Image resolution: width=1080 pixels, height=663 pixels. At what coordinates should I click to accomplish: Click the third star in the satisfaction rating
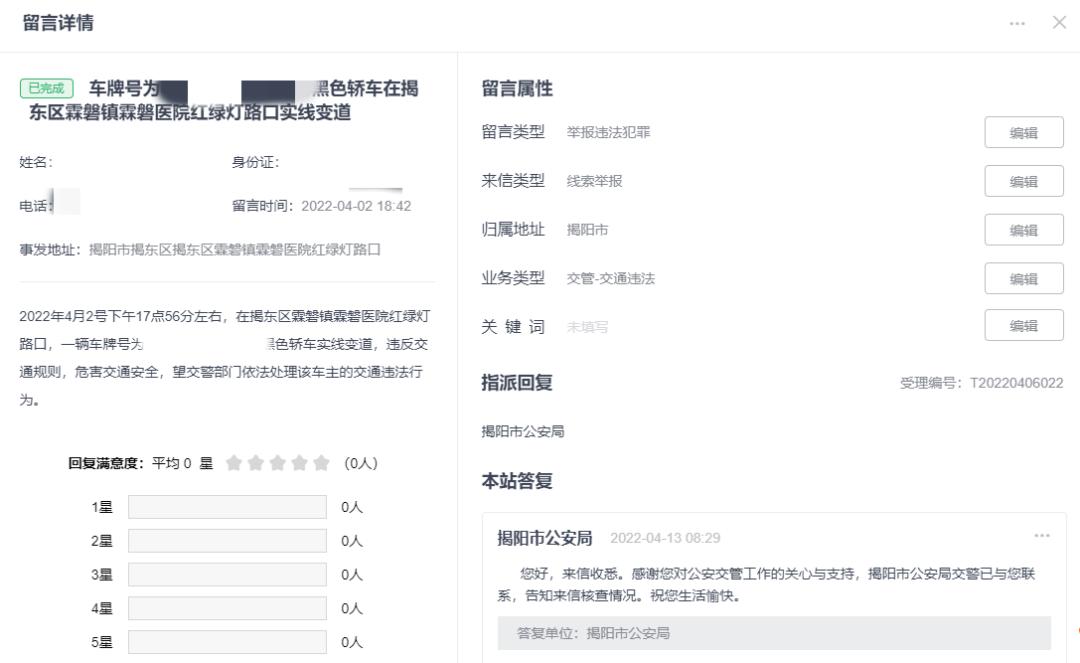coord(276,462)
